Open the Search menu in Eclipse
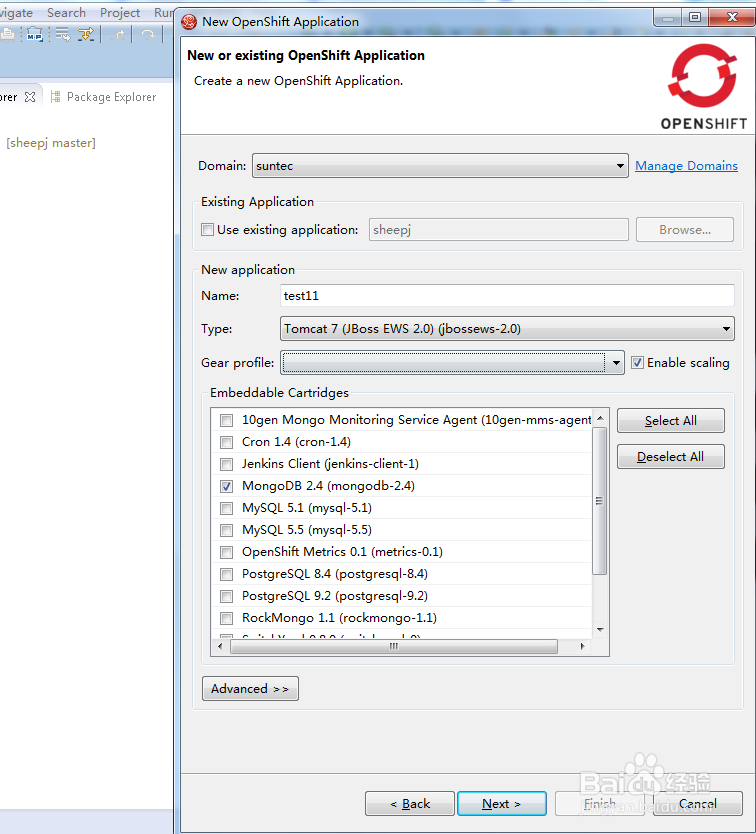 [66, 12]
